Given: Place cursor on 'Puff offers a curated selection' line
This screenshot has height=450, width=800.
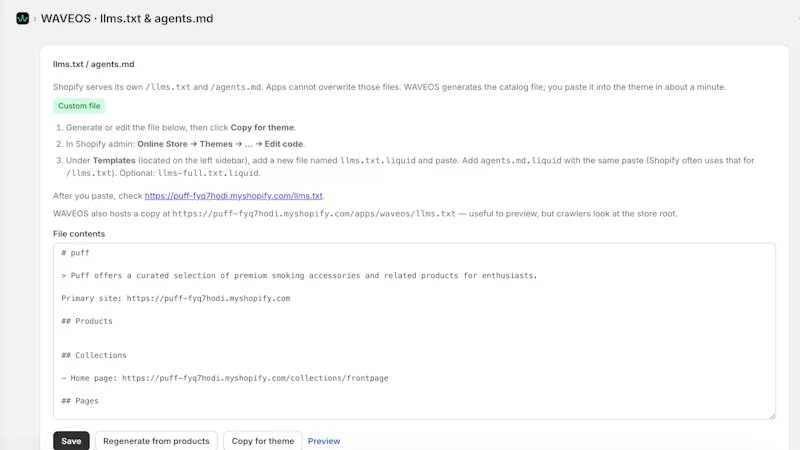Looking at the screenshot, I should coord(299,276).
